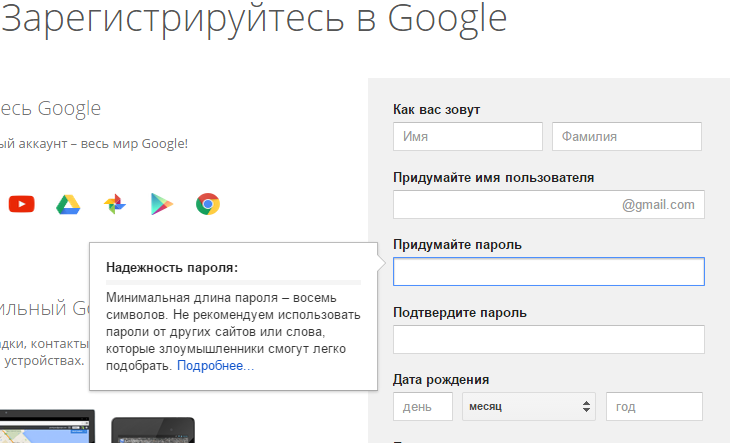This screenshot has width=748, height=443.
Task: Click the аккаунт – весь мир Google! text
Action: [103, 144]
